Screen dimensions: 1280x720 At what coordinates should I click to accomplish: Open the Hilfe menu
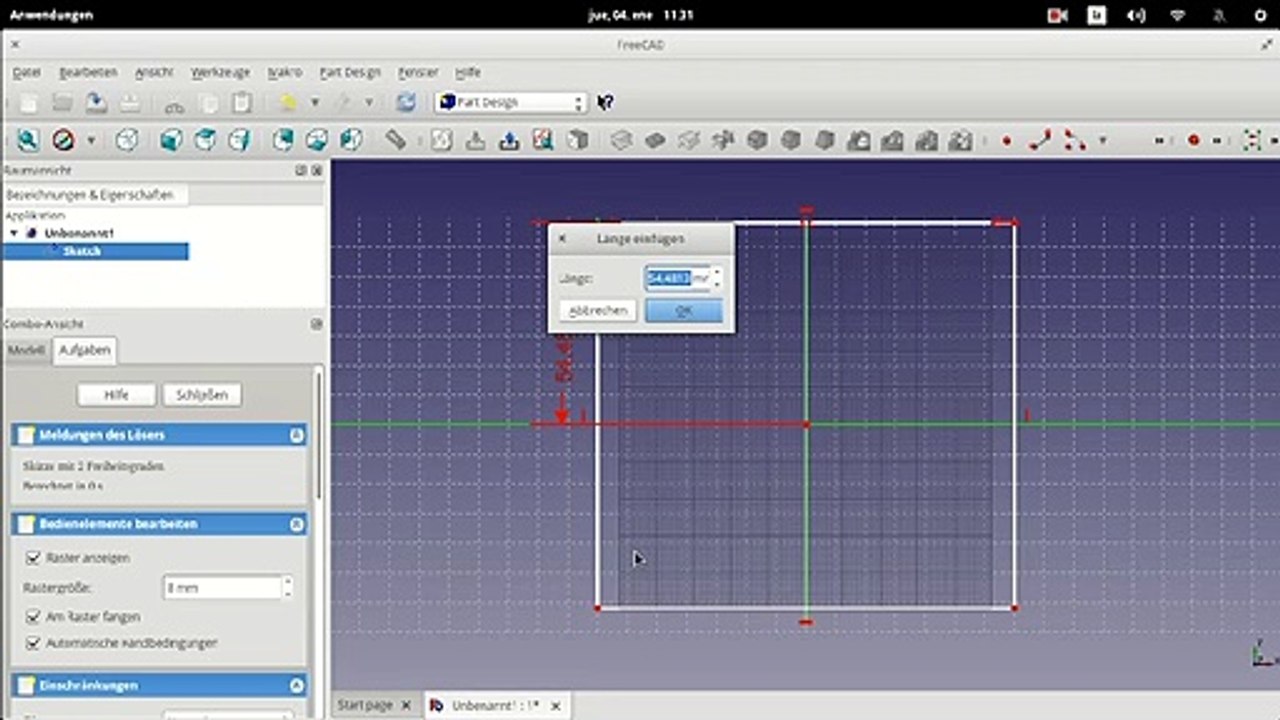pyautogui.click(x=468, y=72)
